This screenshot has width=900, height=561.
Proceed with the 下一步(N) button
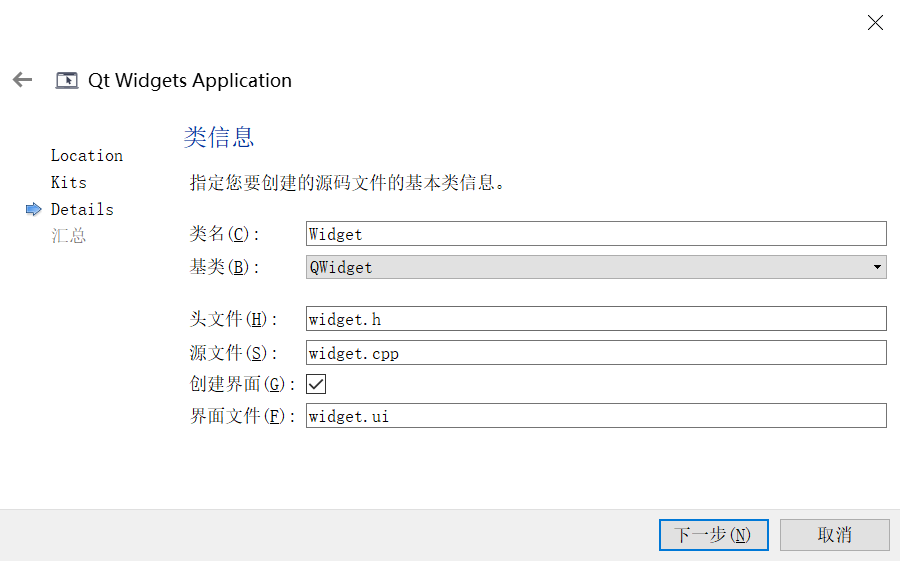pyautogui.click(x=713, y=535)
